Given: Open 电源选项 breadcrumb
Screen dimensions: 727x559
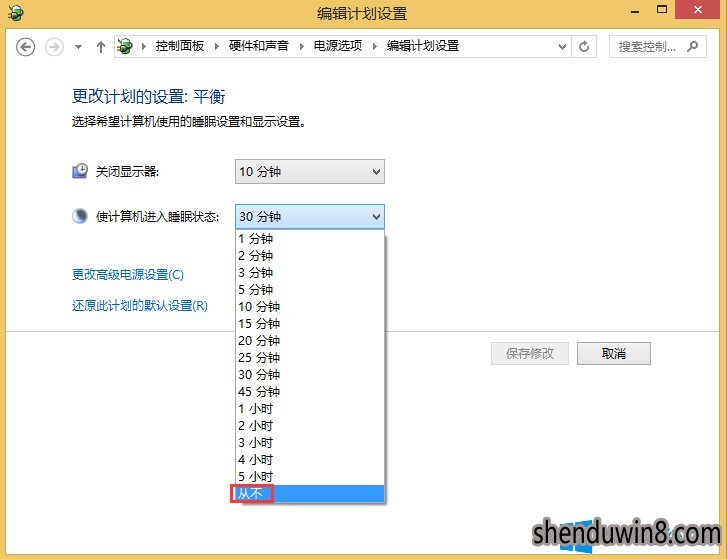Looking at the screenshot, I should point(338,46).
